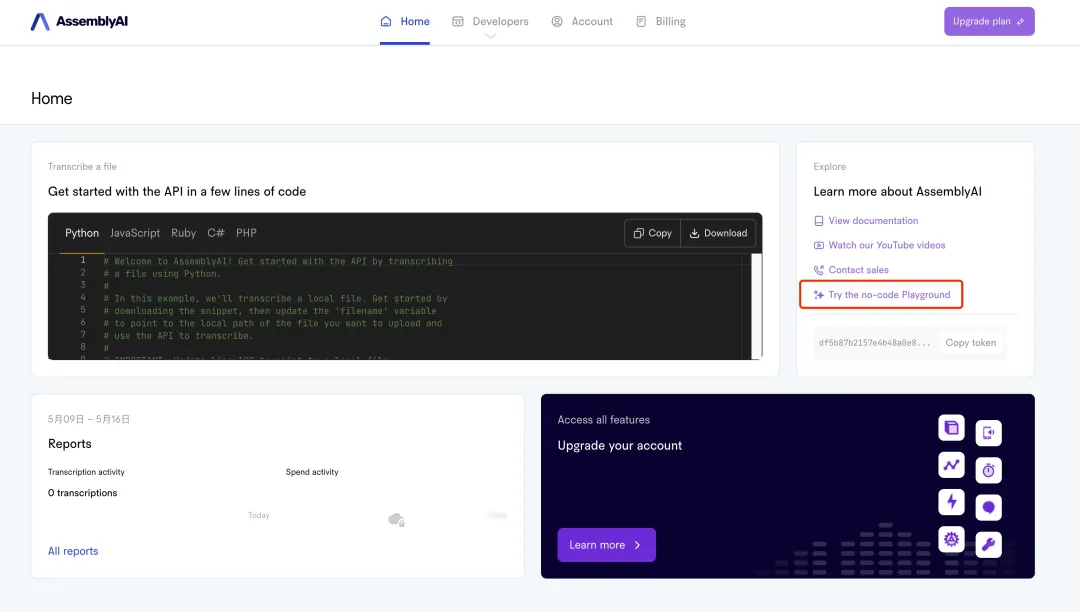Image resolution: width=1080 pixels, height=612 pixels.
Task: Click the Billing receipt icon
Action: click(641, 21)
